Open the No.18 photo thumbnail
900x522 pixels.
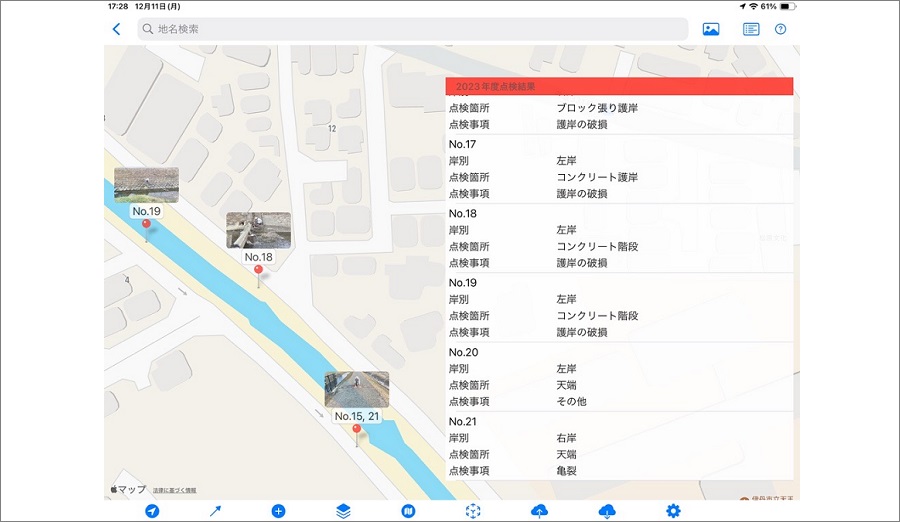pyautogui.click(x=258, y=230)
